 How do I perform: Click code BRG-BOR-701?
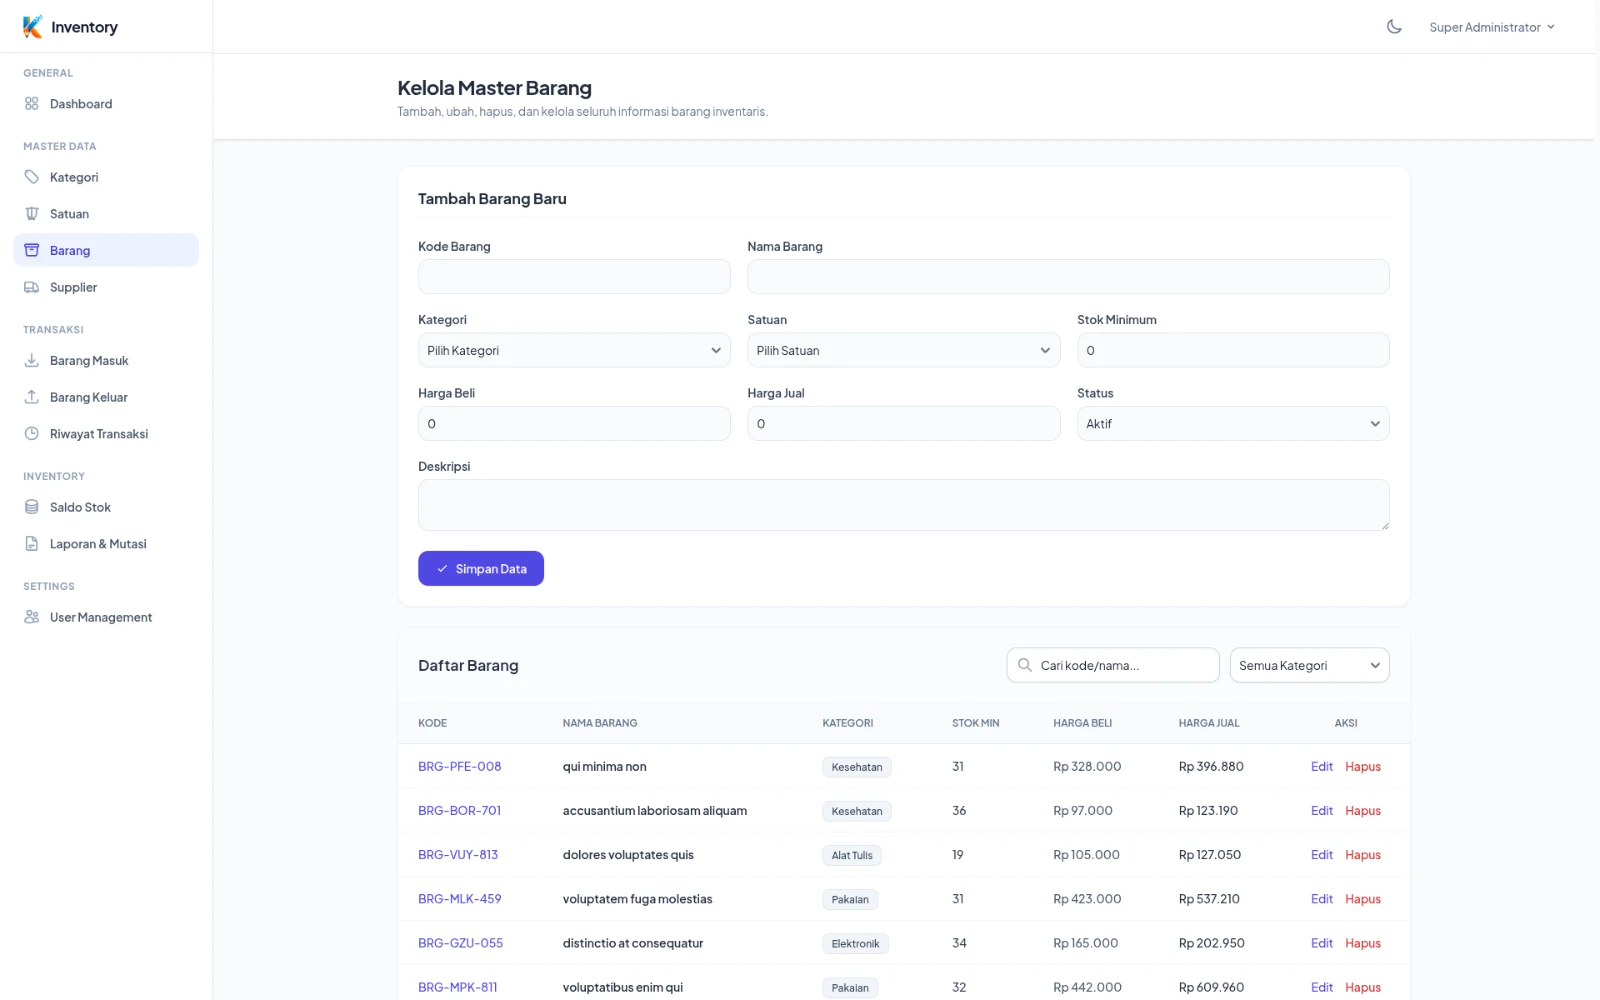[x=460, y=811]
